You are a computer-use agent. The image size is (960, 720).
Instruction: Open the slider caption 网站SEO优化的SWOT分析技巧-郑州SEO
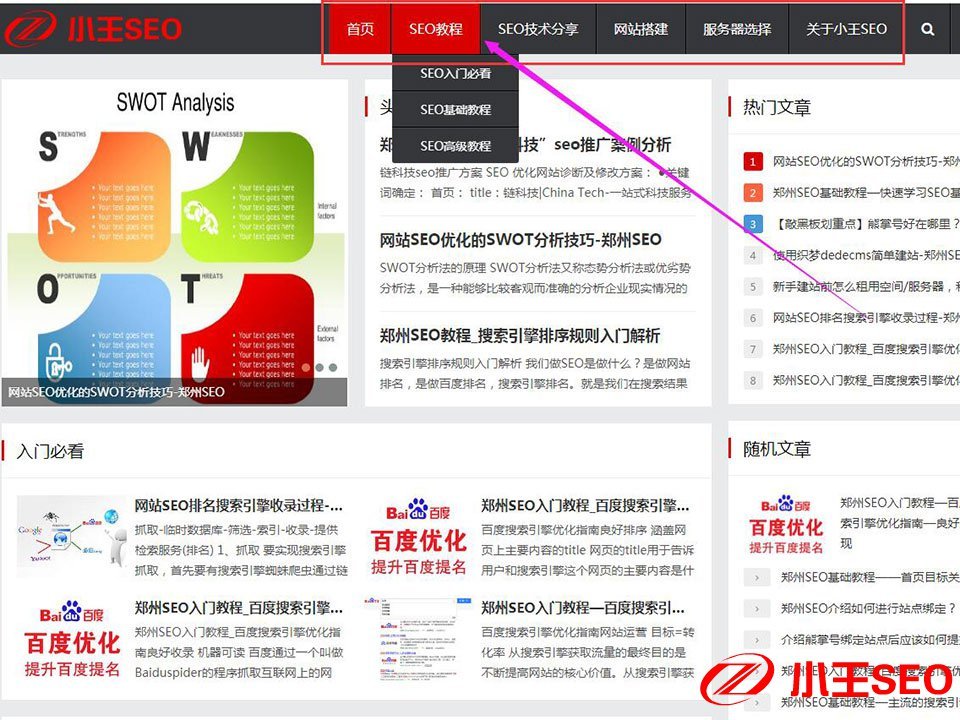coord(116,392)
